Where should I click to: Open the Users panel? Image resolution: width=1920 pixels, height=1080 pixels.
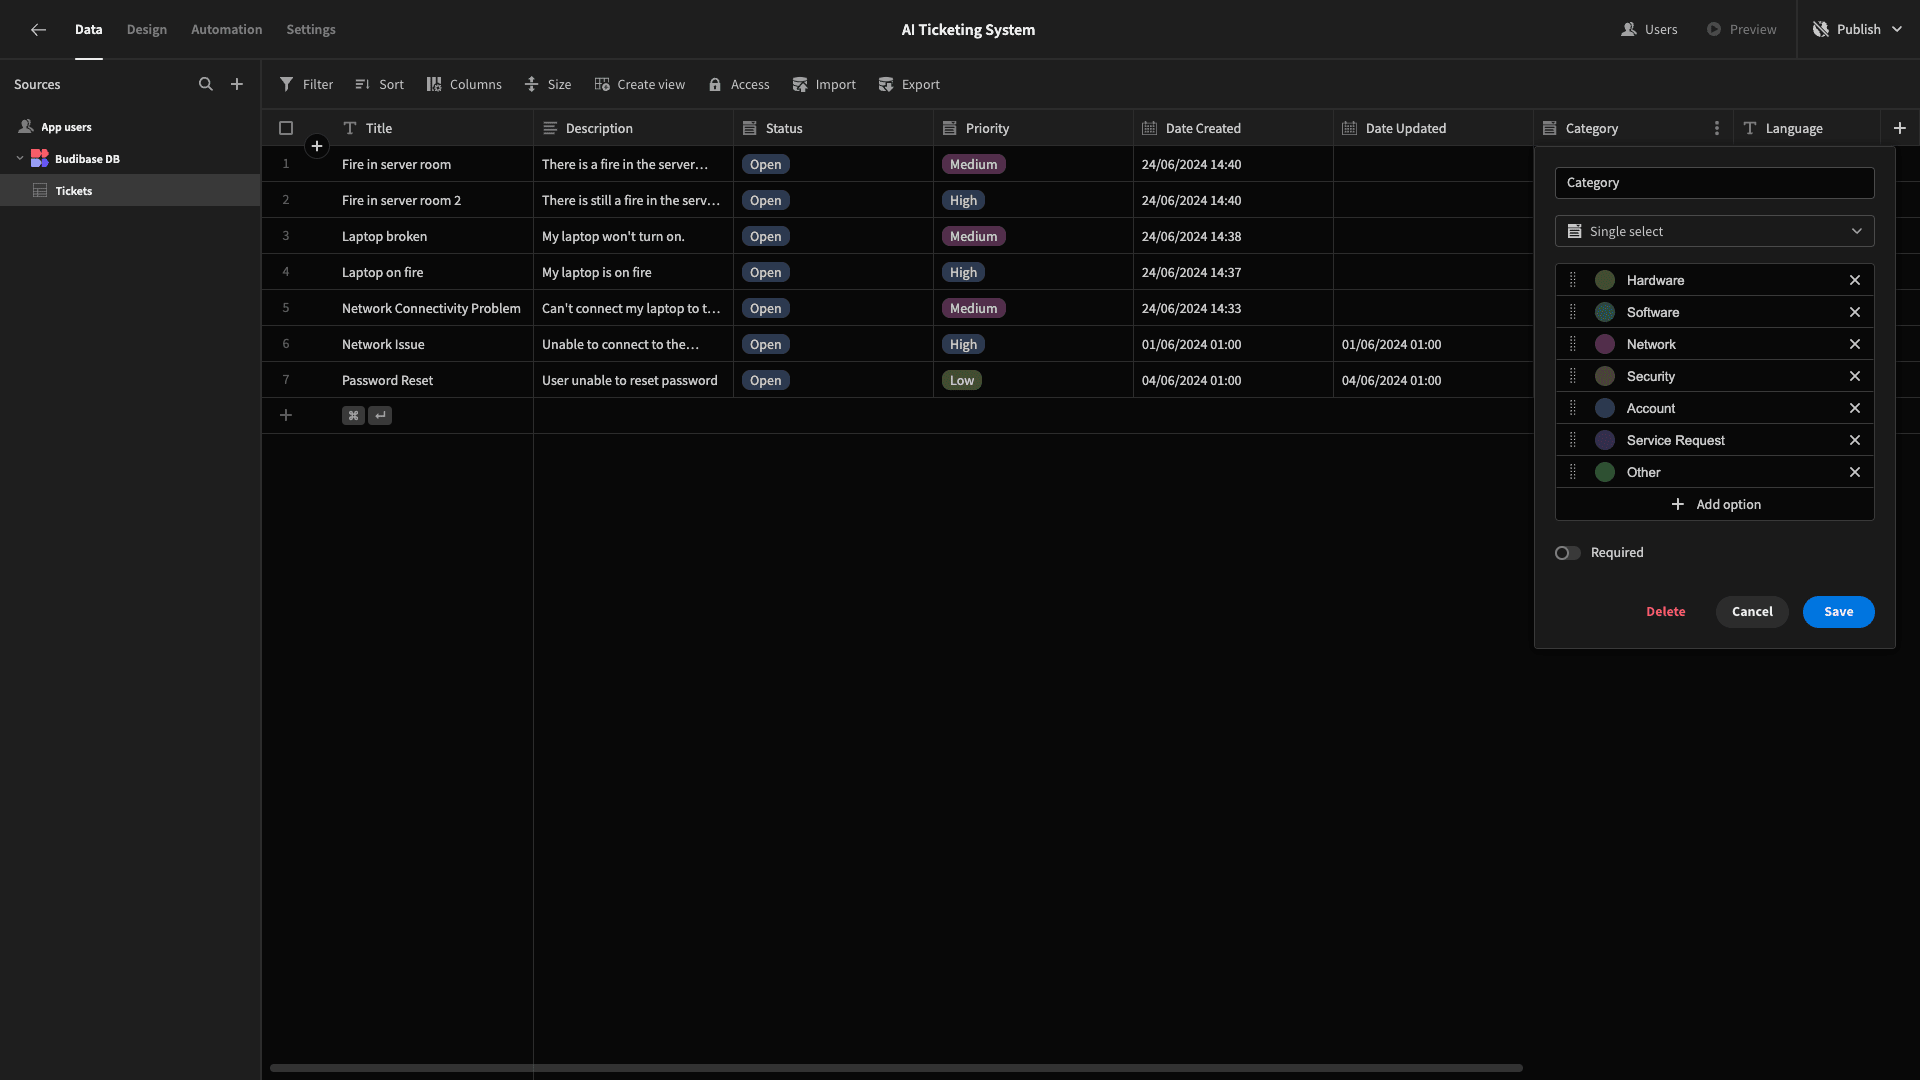point(1649,30)
